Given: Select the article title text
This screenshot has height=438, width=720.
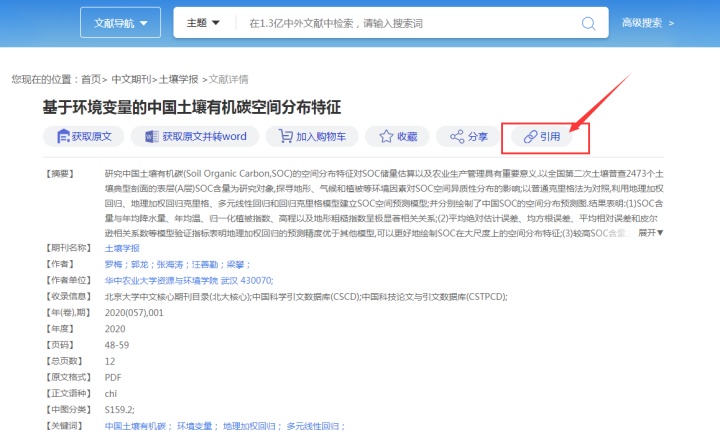Looking at the screenshot, I should coord(191,107).
